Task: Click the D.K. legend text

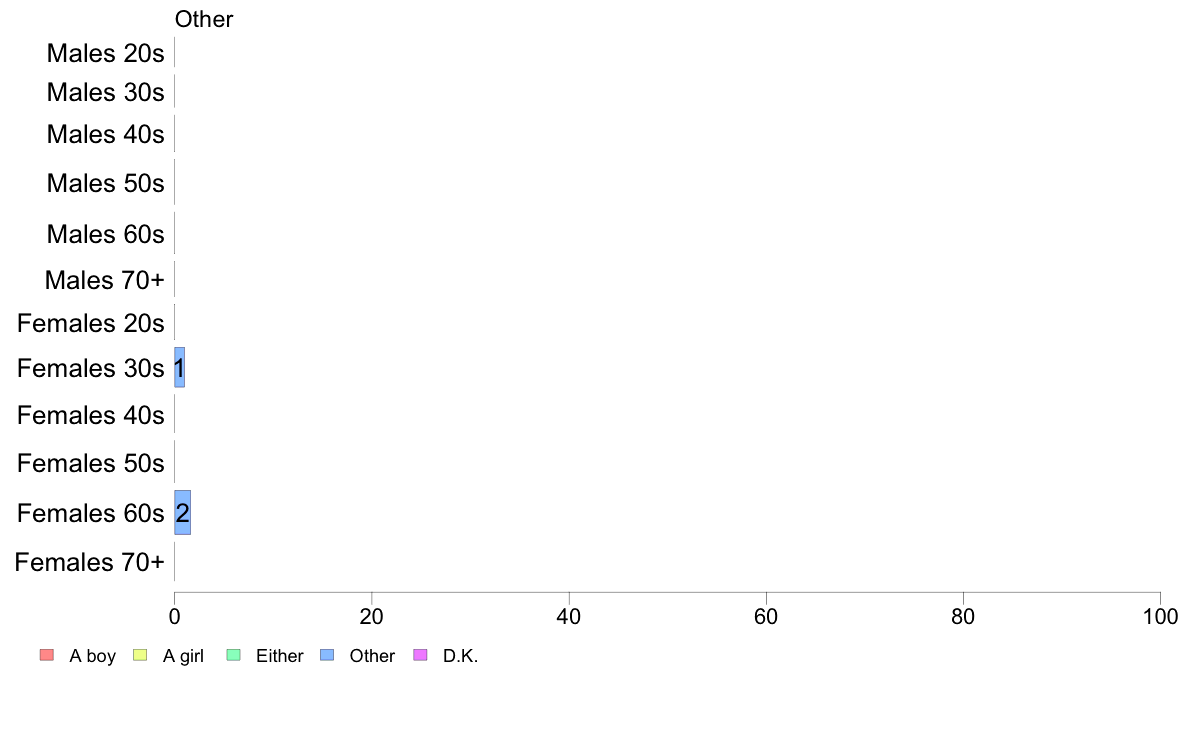Action: (x=461, y=656)
